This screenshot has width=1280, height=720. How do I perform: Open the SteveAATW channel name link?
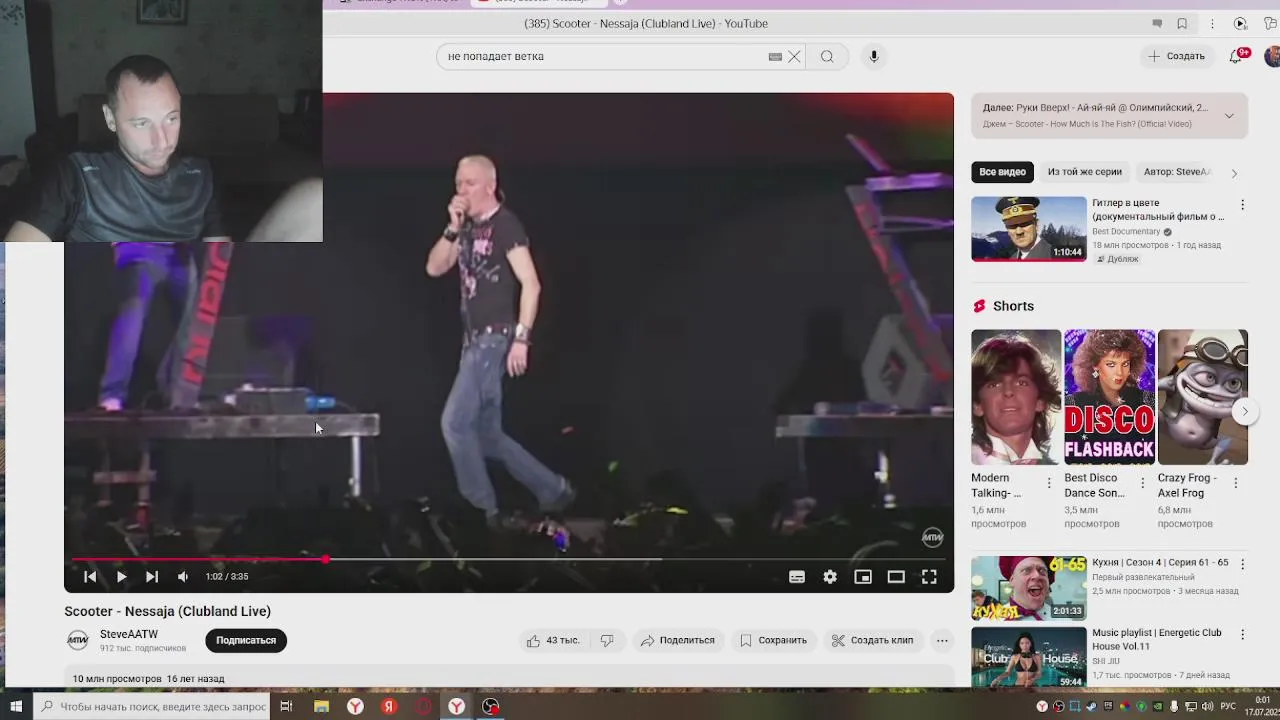[129, 634]
